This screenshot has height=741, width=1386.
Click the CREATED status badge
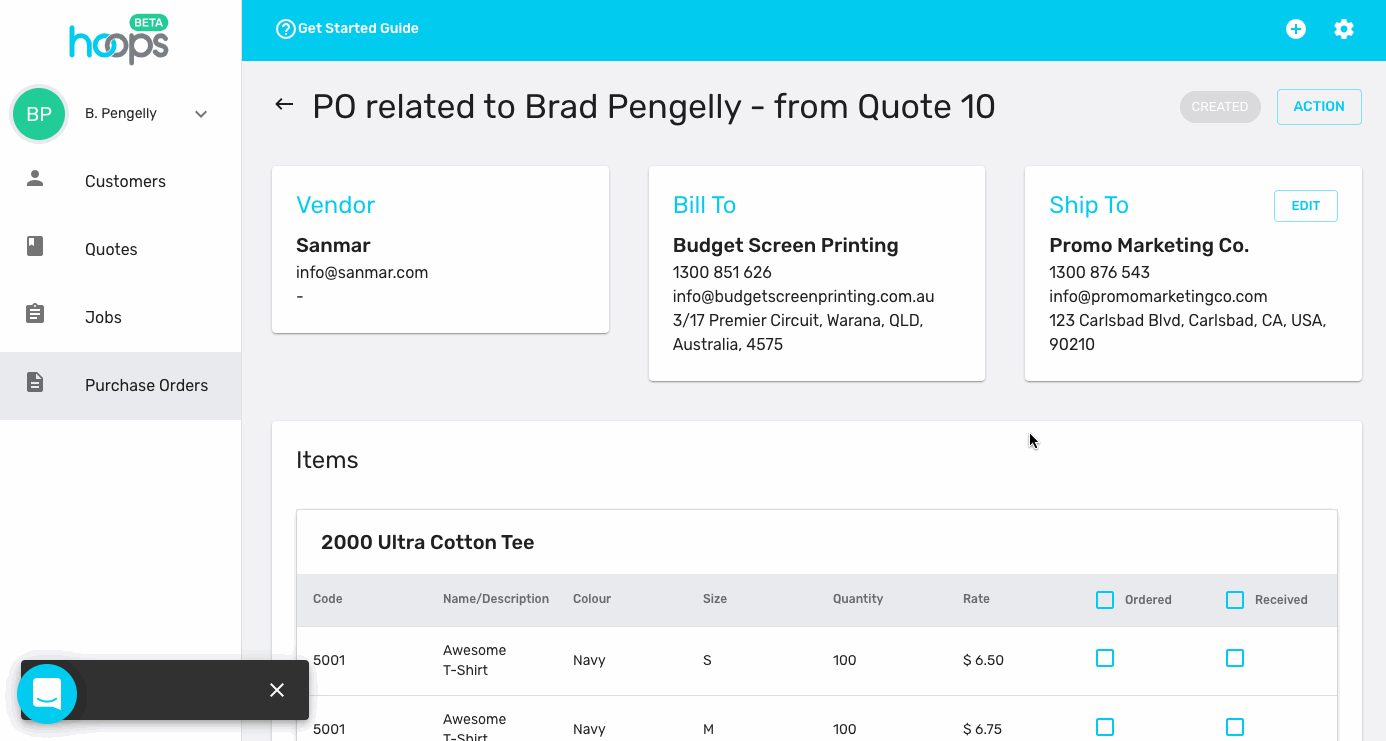(1220, 107)
